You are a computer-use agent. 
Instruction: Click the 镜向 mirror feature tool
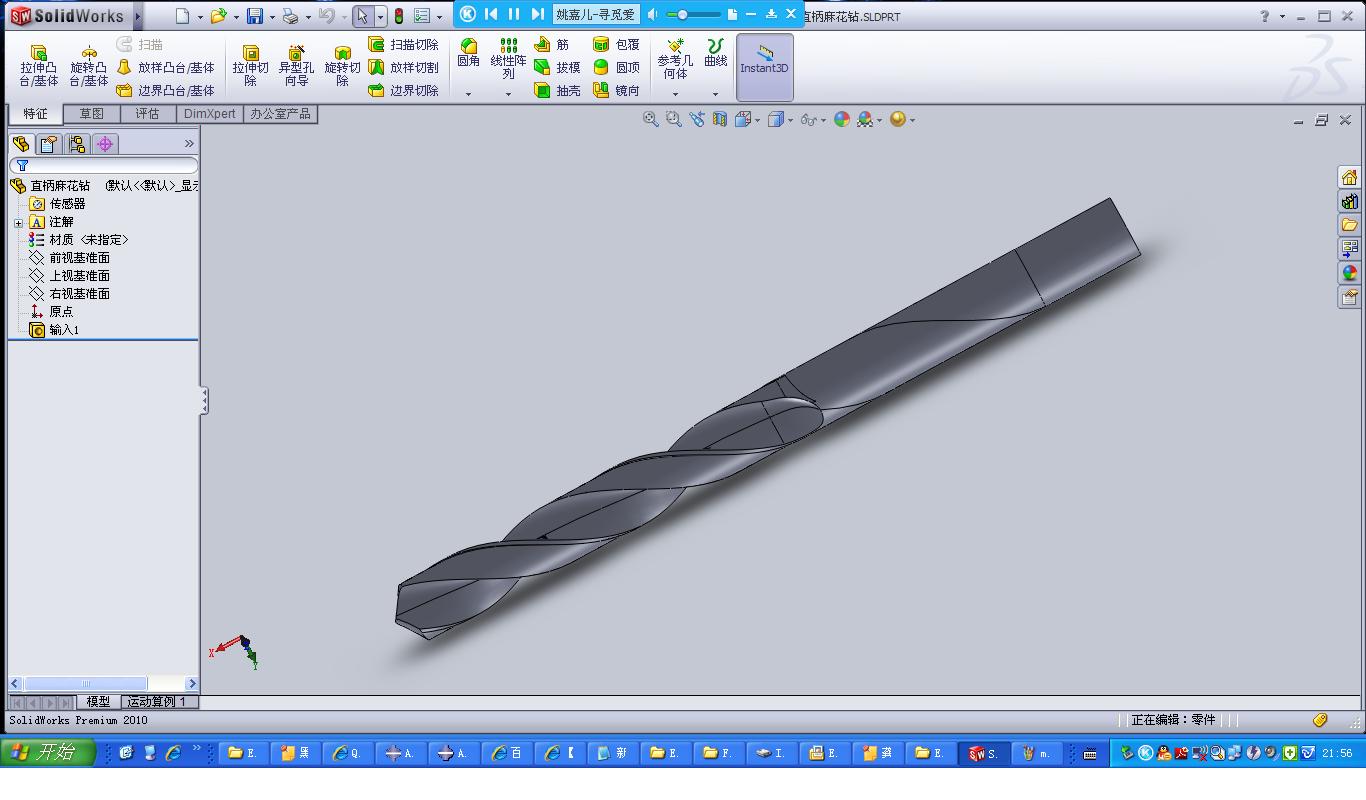pyautogui.click(x=616, y=91)
